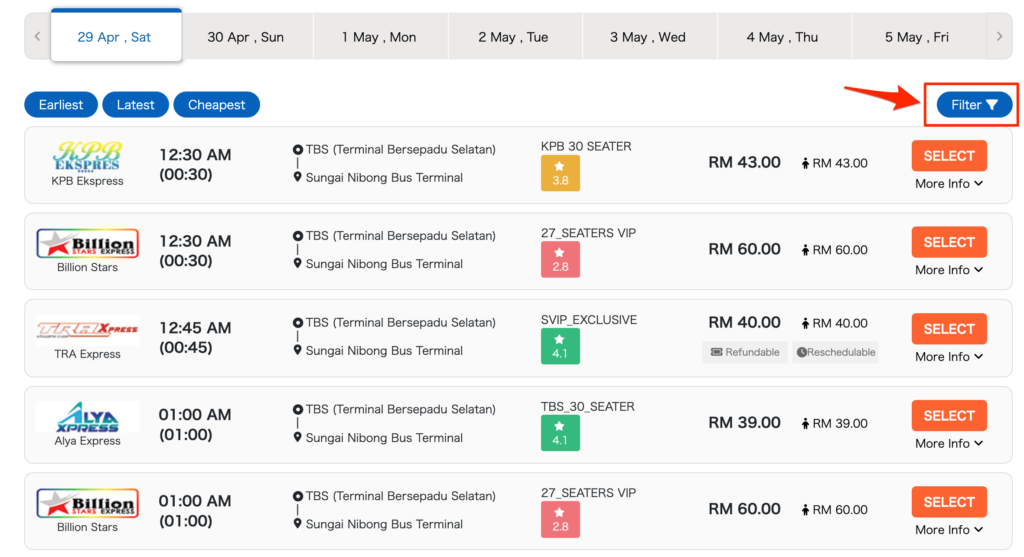Select the RM 40.00 TRA Express trip
This screenshot has height=557, width=1024.
(x=948, y=329)
